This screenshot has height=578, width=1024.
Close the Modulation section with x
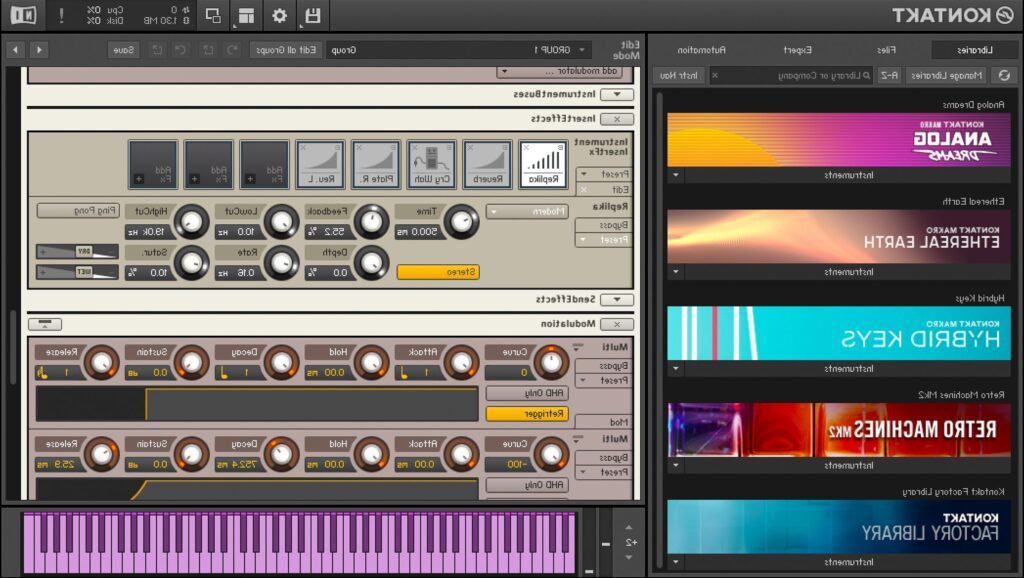tap(616, 324)
